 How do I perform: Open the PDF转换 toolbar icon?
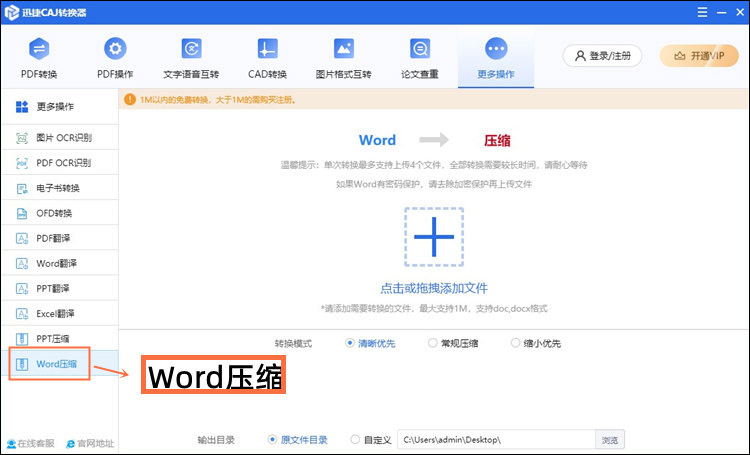coord(39,49)
